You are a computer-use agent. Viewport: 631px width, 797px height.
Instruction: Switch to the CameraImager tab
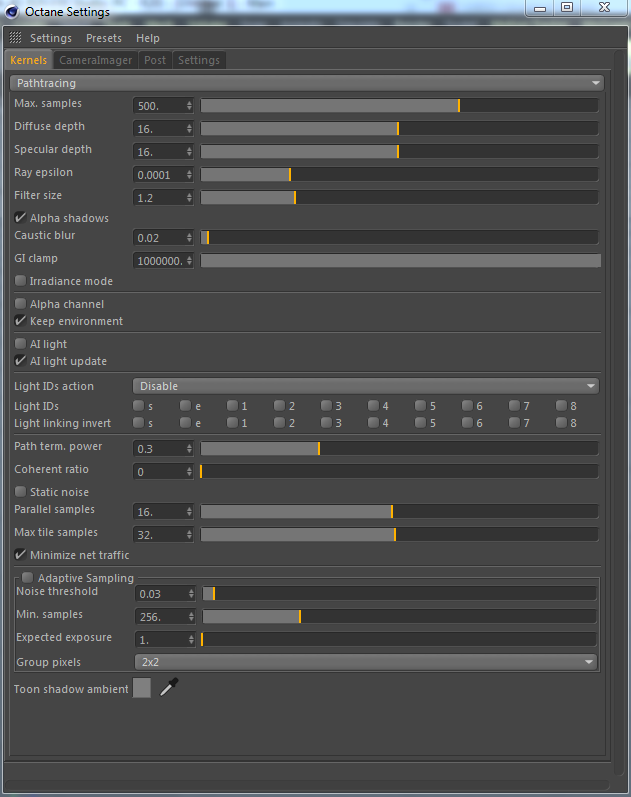95,60
